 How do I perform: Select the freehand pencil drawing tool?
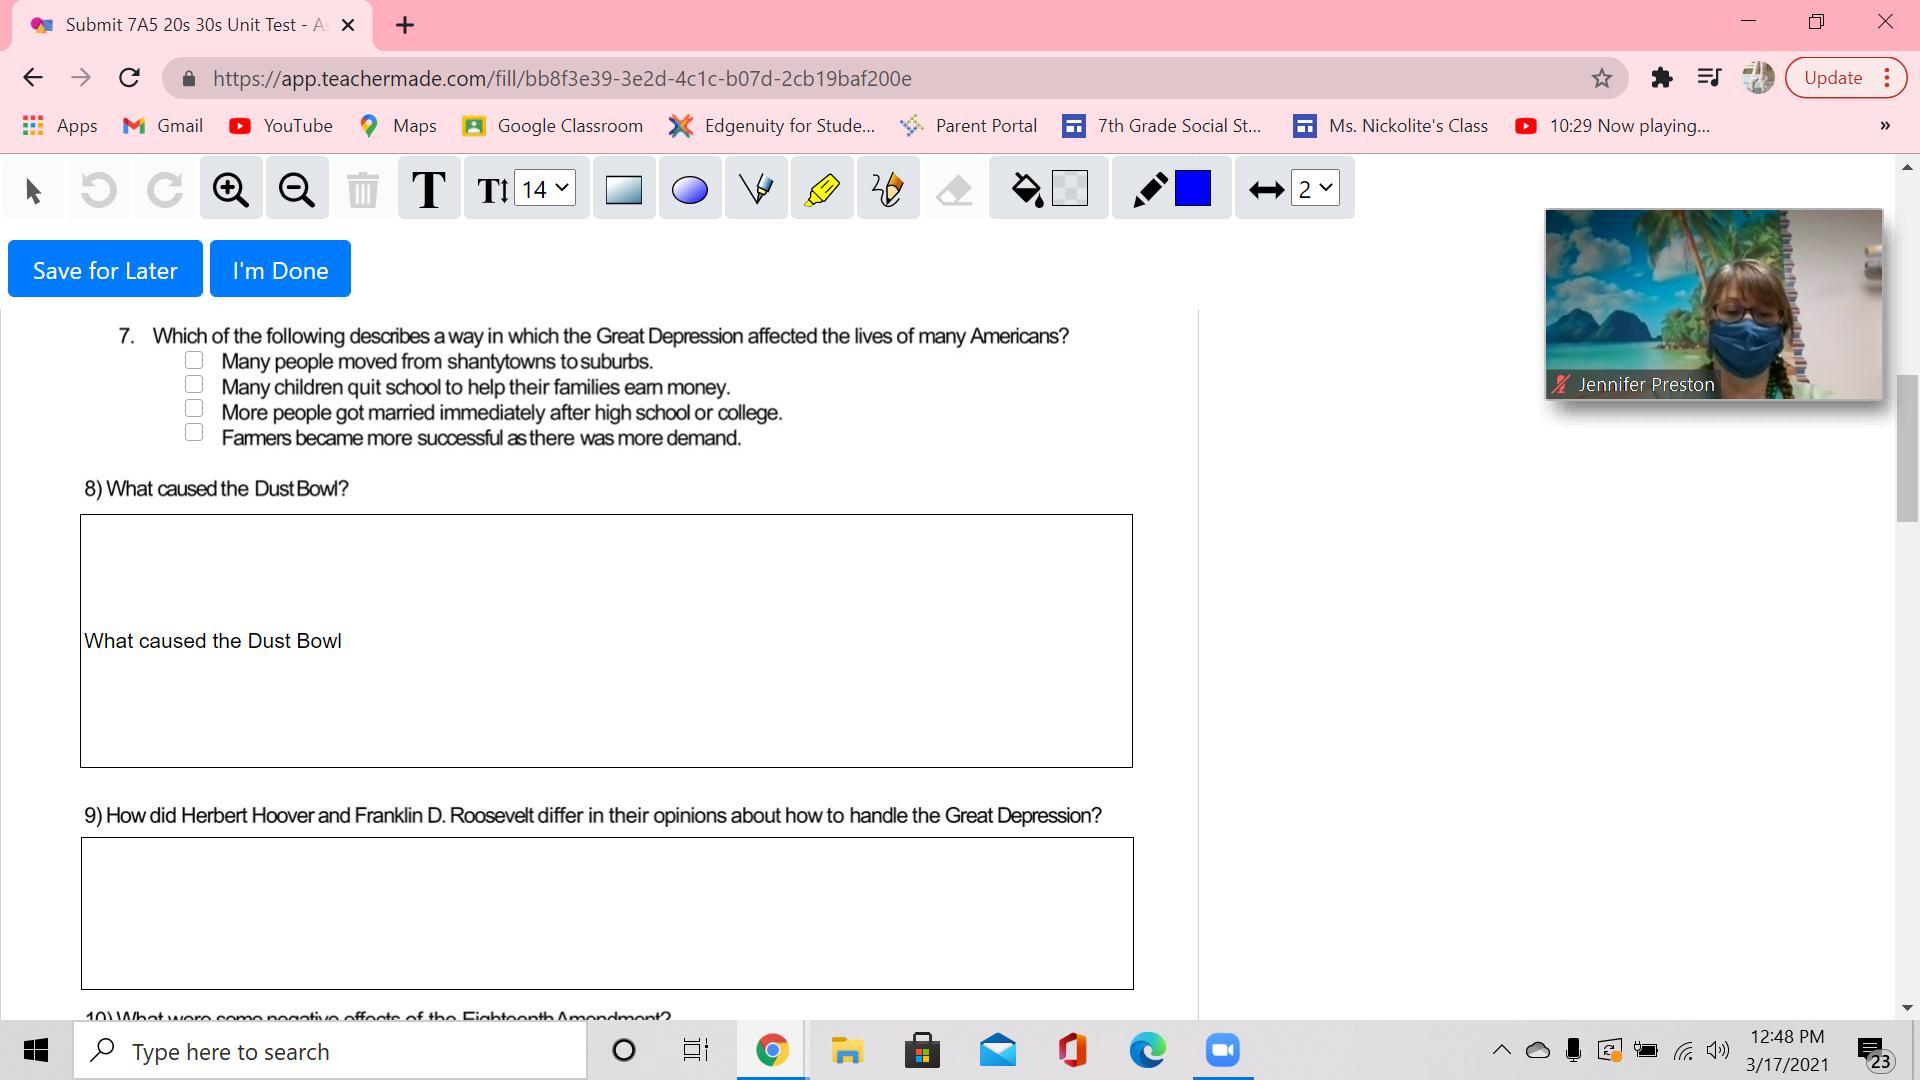[x=888, y=189]
